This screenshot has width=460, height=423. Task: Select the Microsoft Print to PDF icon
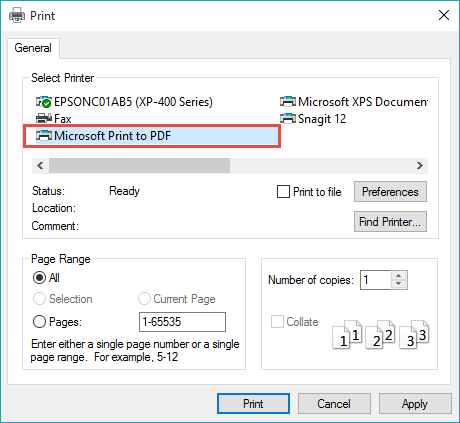click(44, 136)
